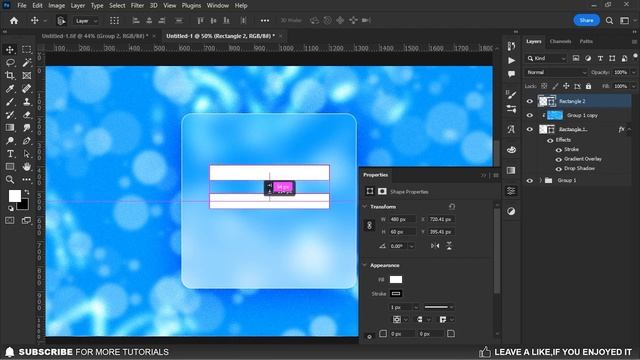The width and height of the screenshot is (640, 360).
Task: Switch to the Paths tab
Action: [x=586, y=41]
